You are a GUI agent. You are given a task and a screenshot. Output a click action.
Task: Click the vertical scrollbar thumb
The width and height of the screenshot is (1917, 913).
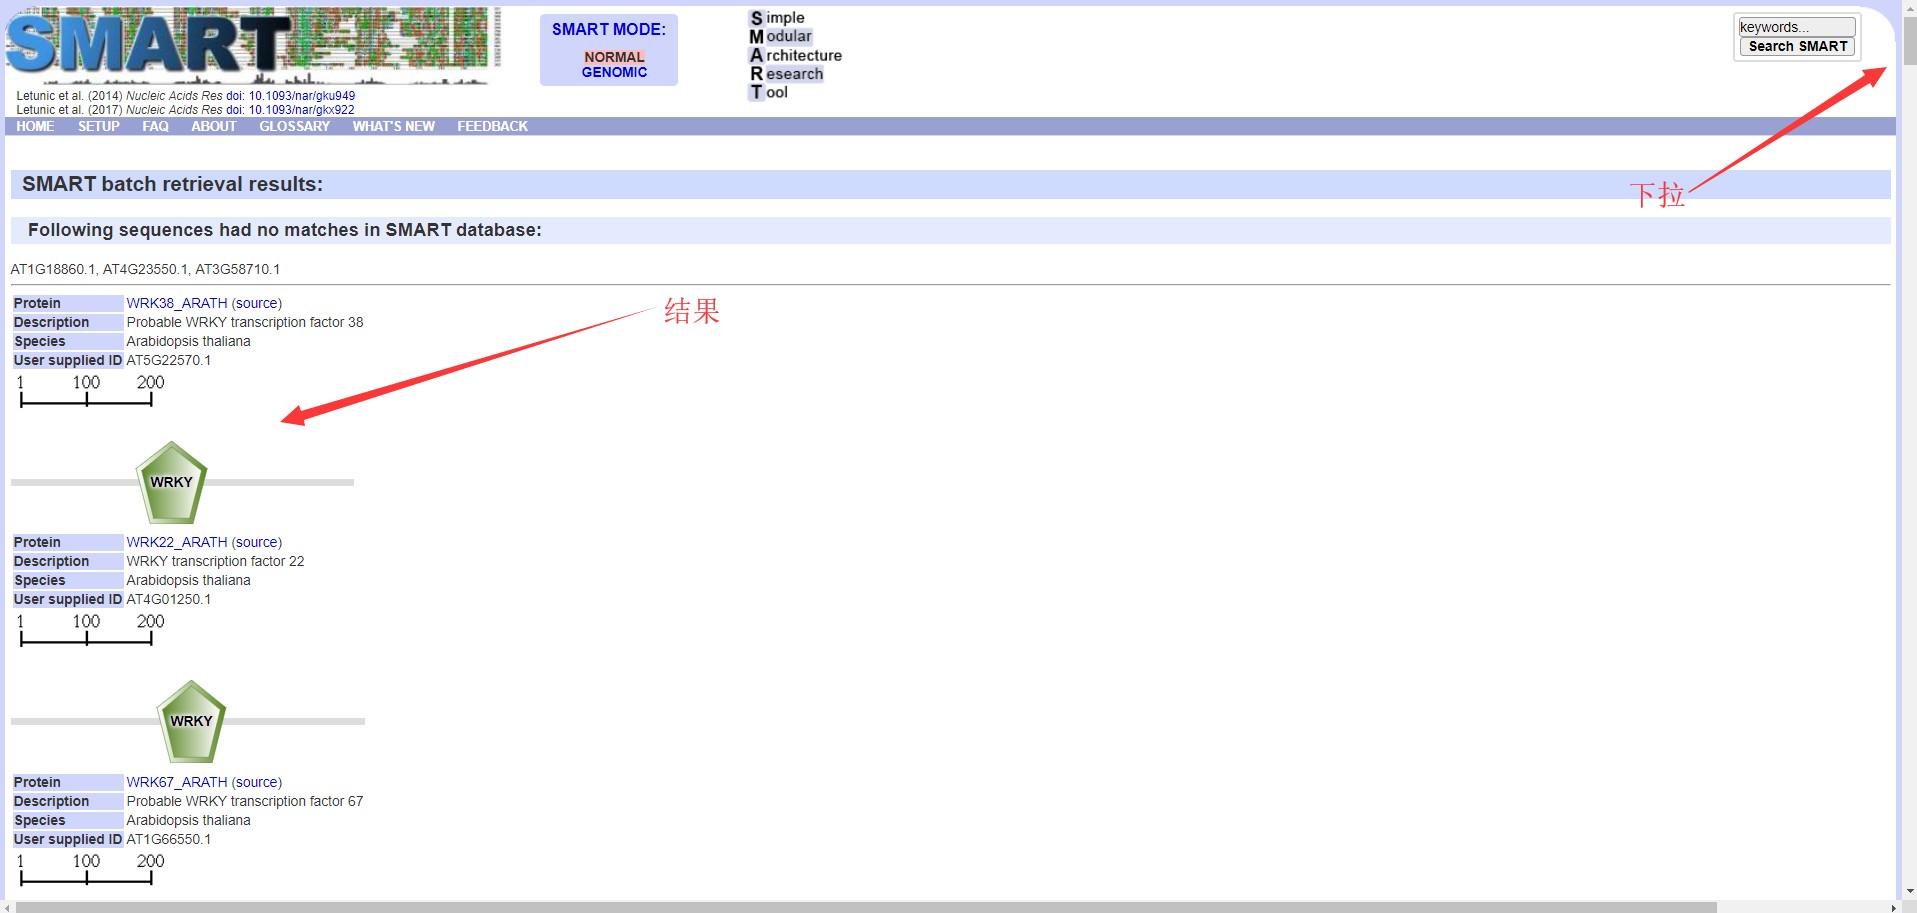point(1909,41)
